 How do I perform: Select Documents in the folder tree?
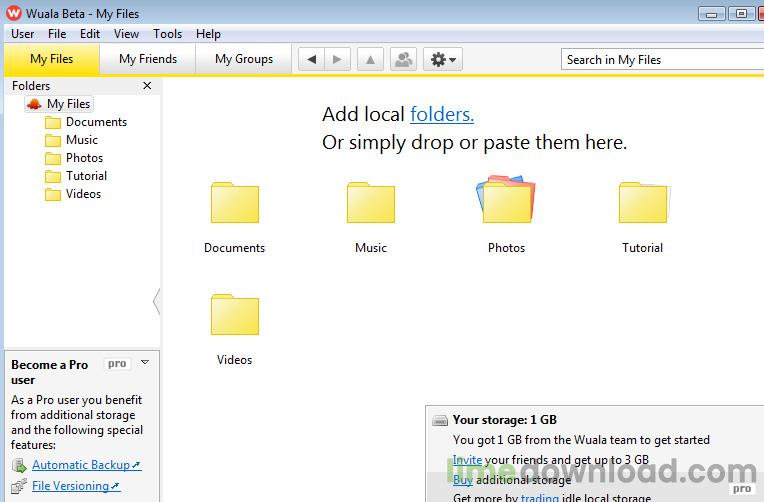tap(96, 122)
